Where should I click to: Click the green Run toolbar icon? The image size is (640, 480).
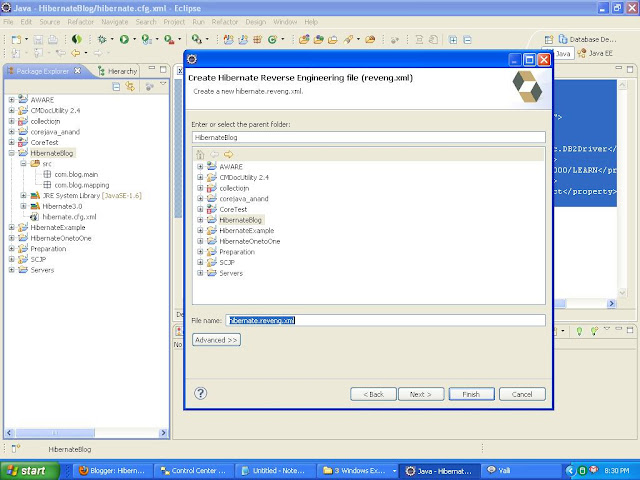click(124, 40)
